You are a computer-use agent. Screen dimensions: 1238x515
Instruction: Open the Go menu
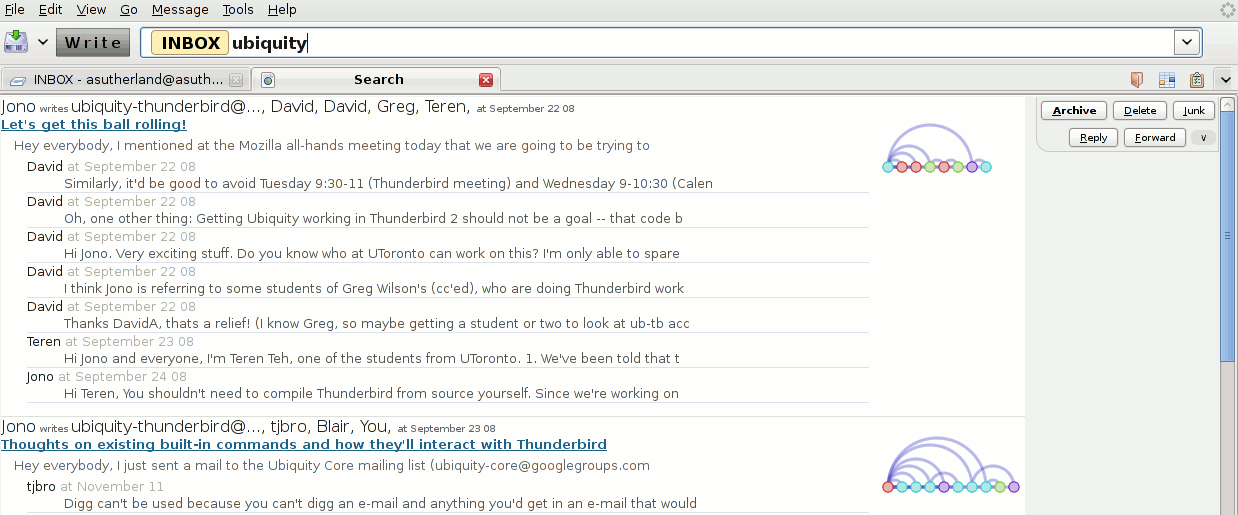(129, 9)
